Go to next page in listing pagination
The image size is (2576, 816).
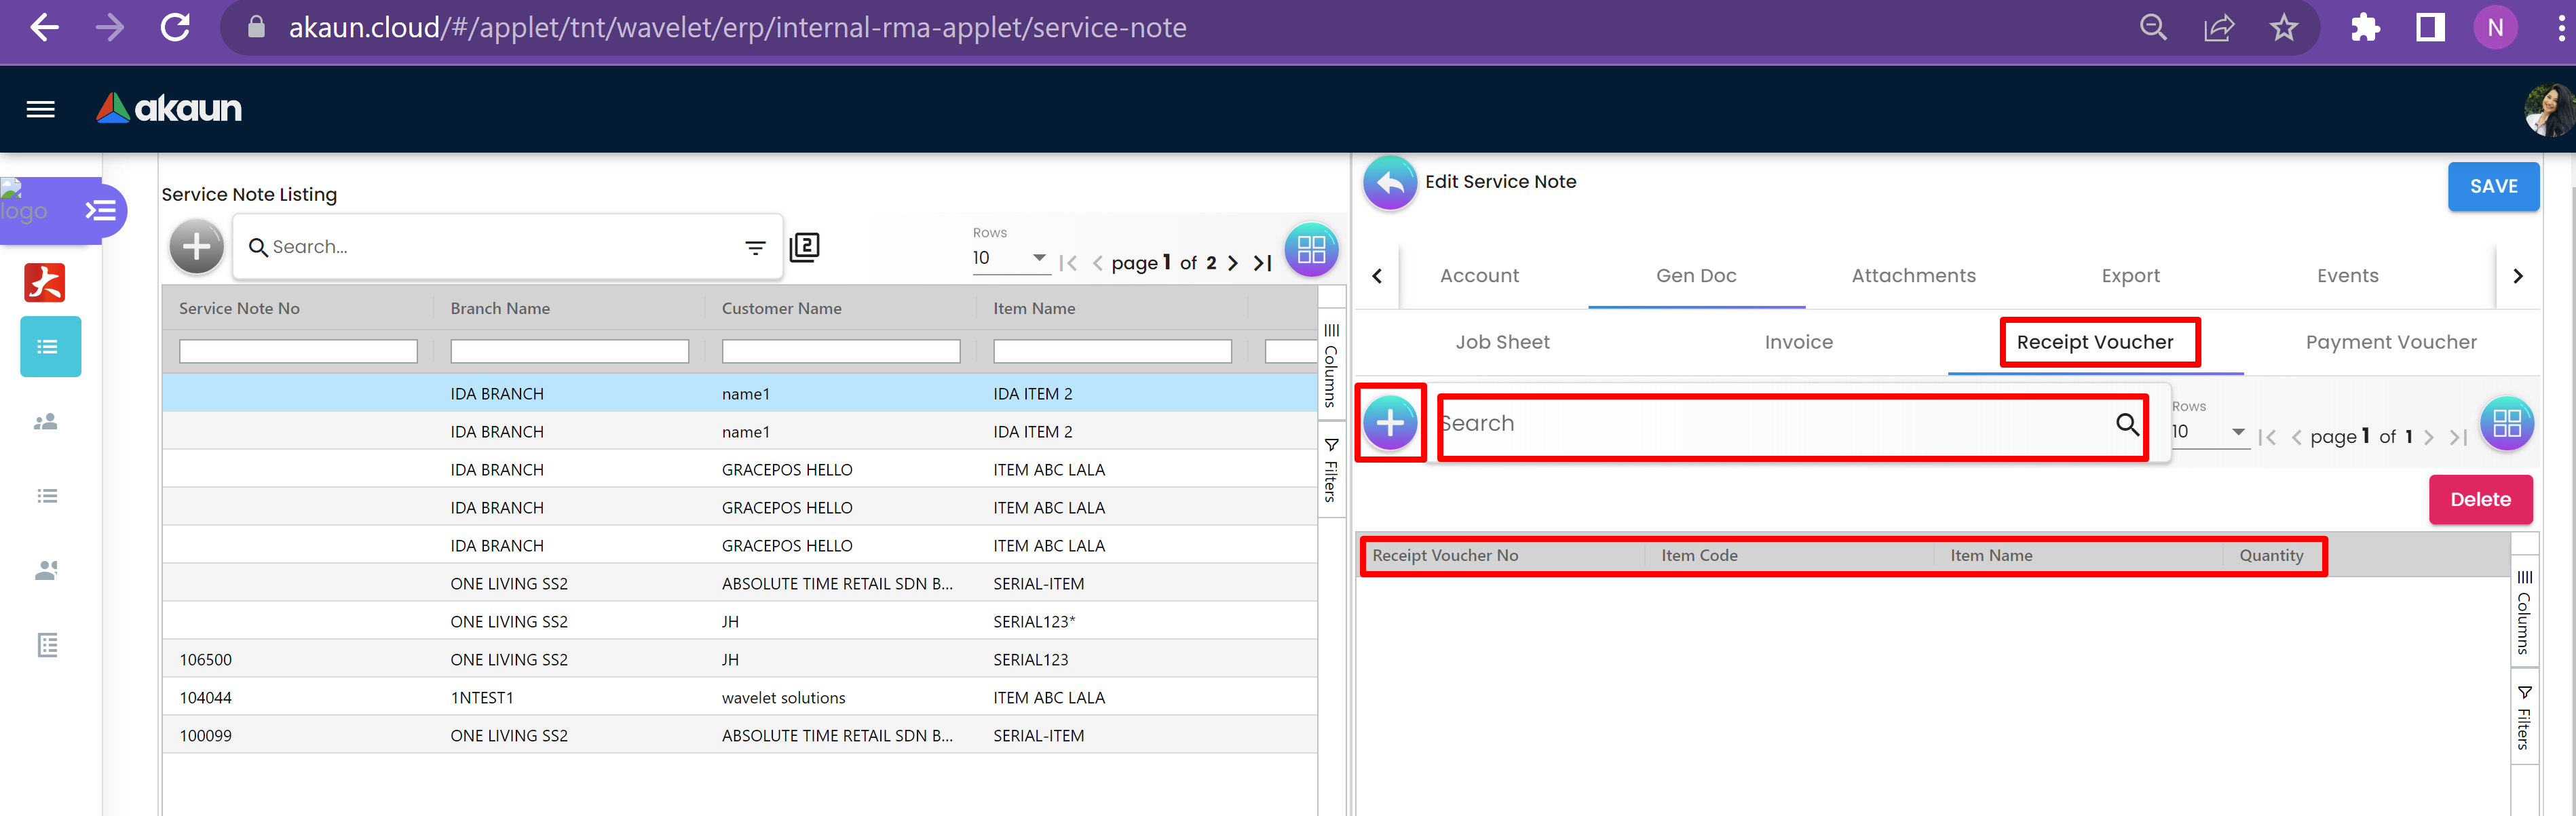tap(1233, 263)
